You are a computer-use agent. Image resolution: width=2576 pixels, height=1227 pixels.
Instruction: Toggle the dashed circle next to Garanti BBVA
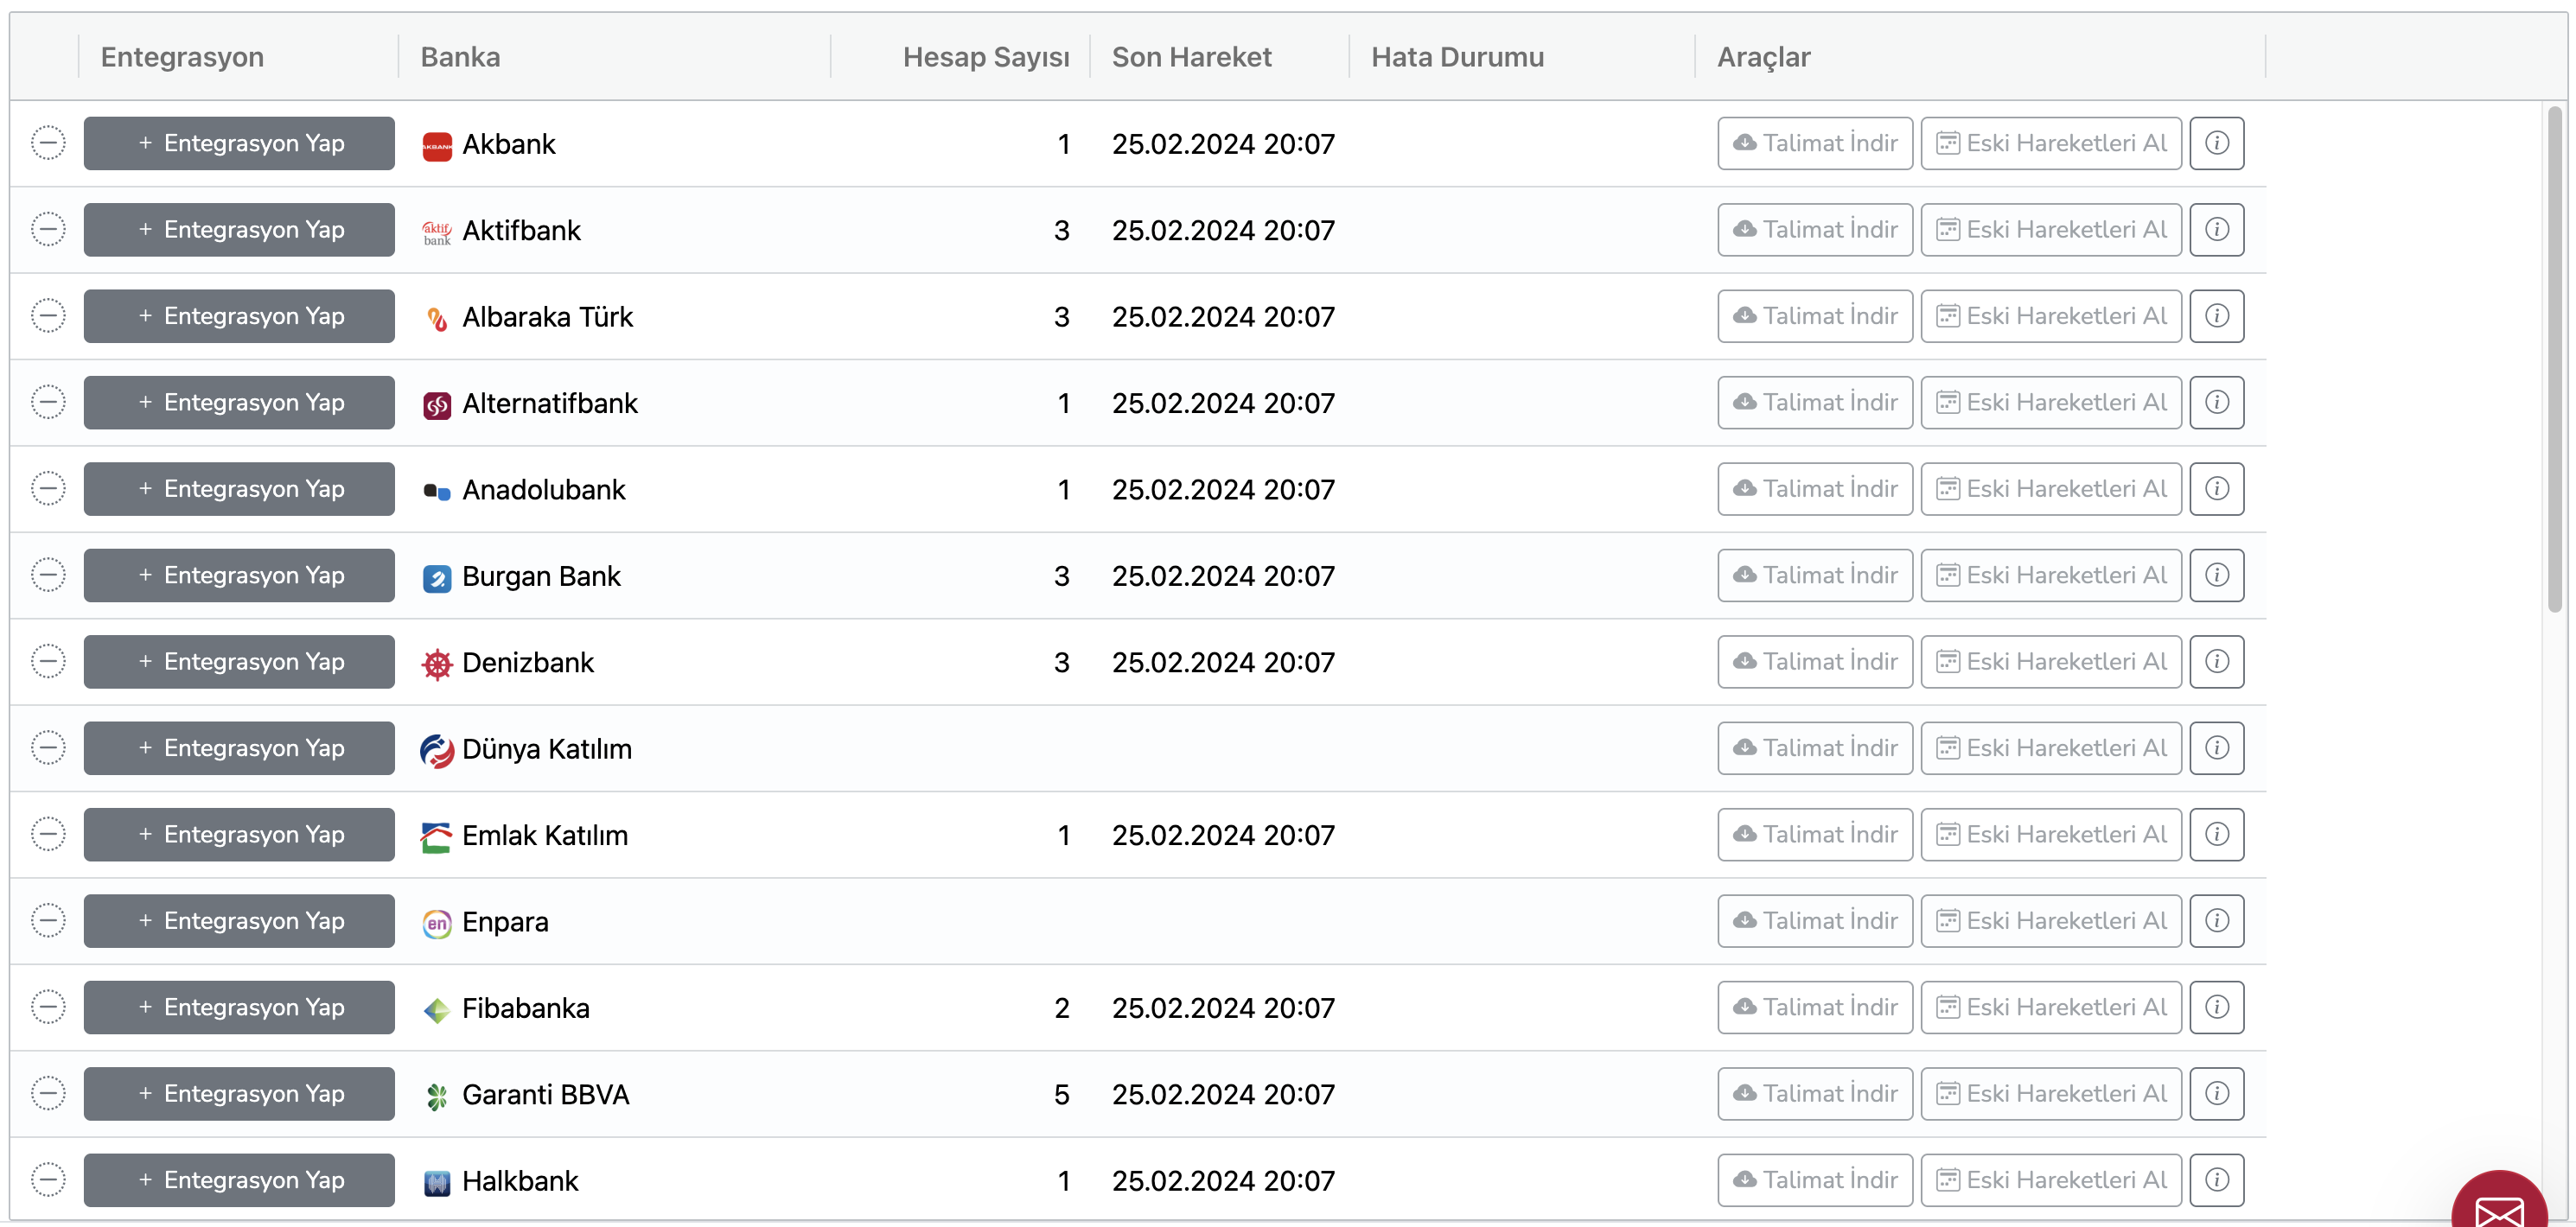coord(49,1093)
